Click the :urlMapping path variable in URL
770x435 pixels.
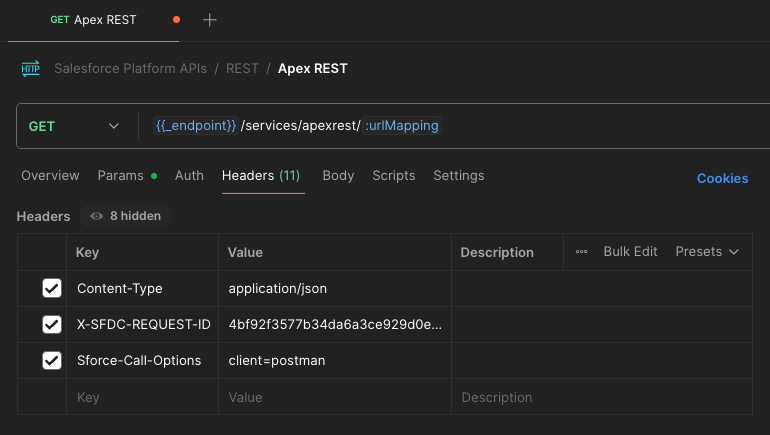click(402, 126)
